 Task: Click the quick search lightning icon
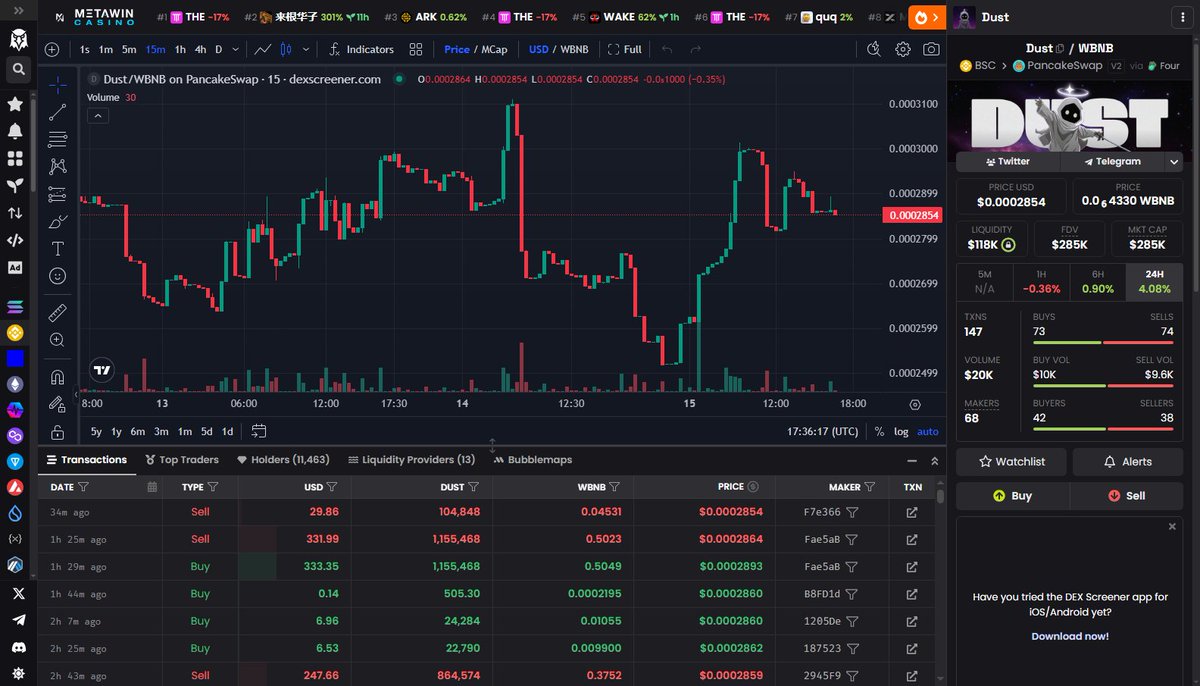[874, 49]
